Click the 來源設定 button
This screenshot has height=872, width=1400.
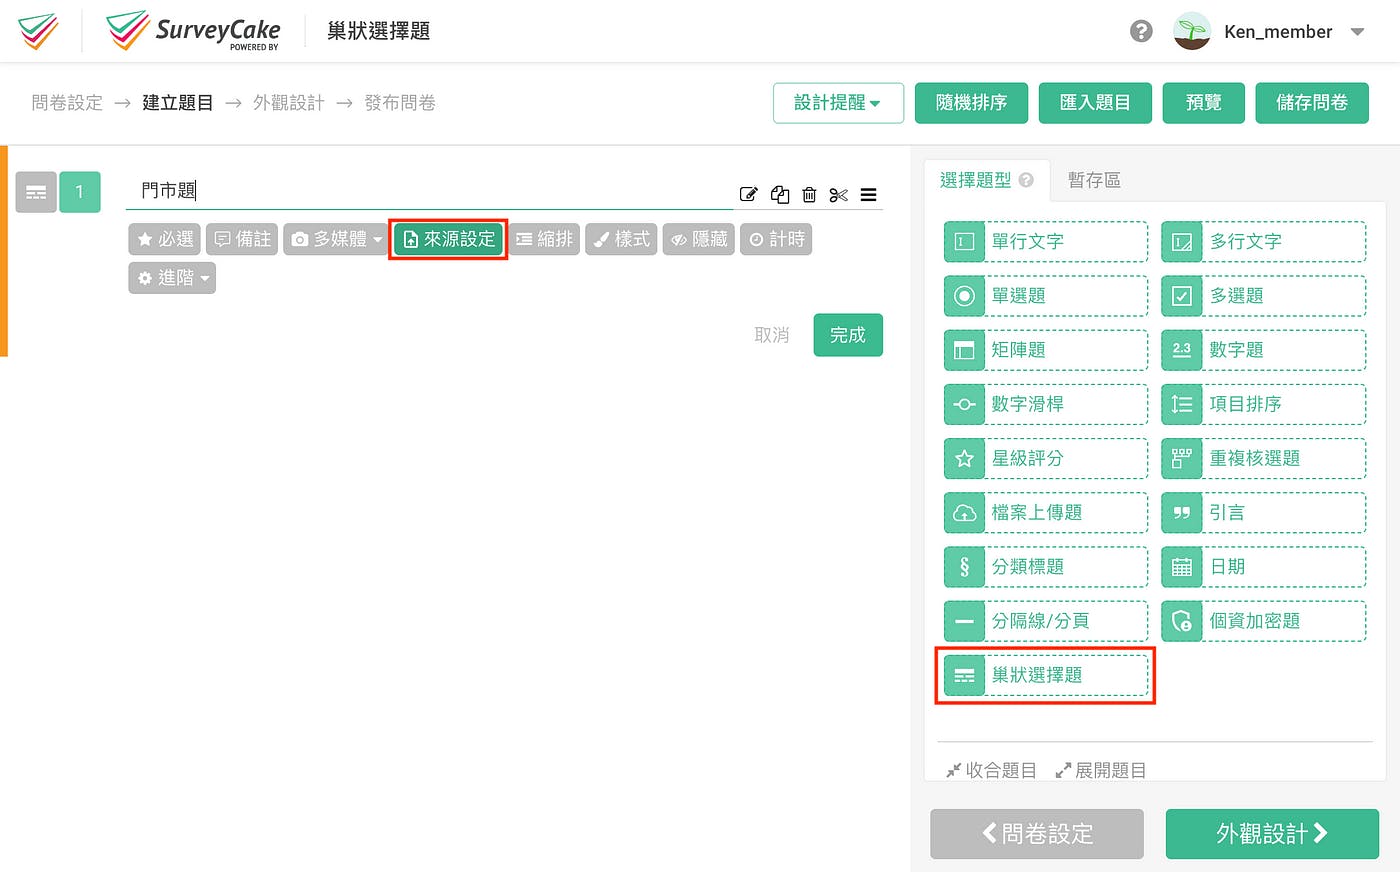[449, 239]
